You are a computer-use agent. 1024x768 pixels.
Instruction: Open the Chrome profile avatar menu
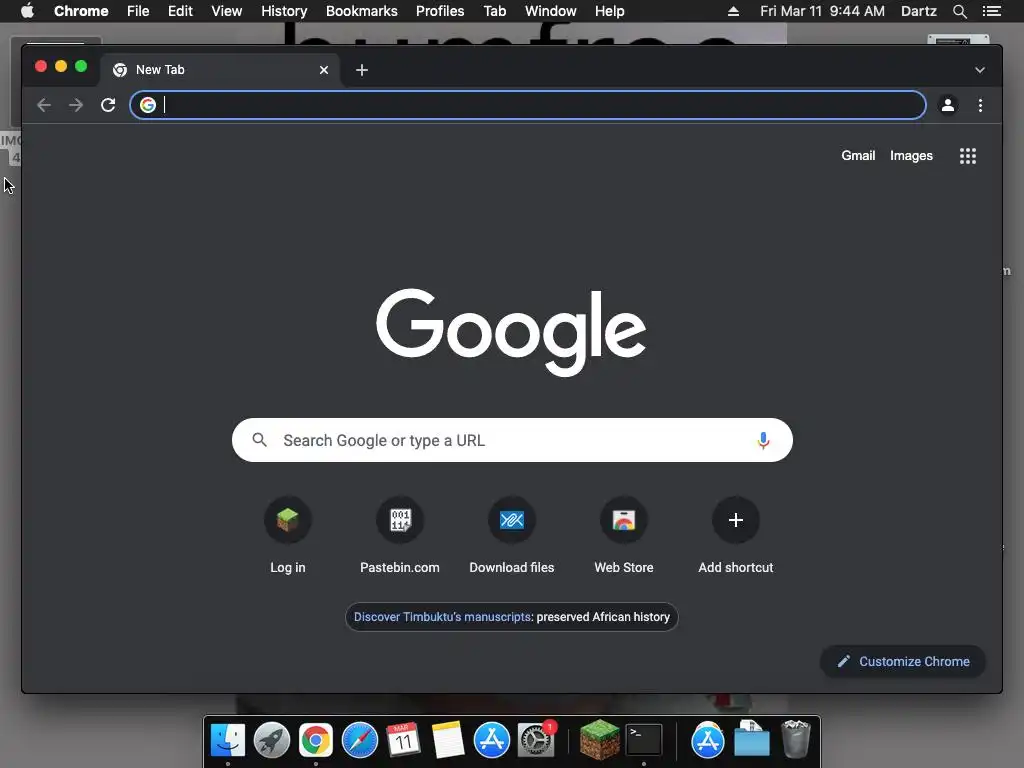pyautogui.click(x=948, y=105)
